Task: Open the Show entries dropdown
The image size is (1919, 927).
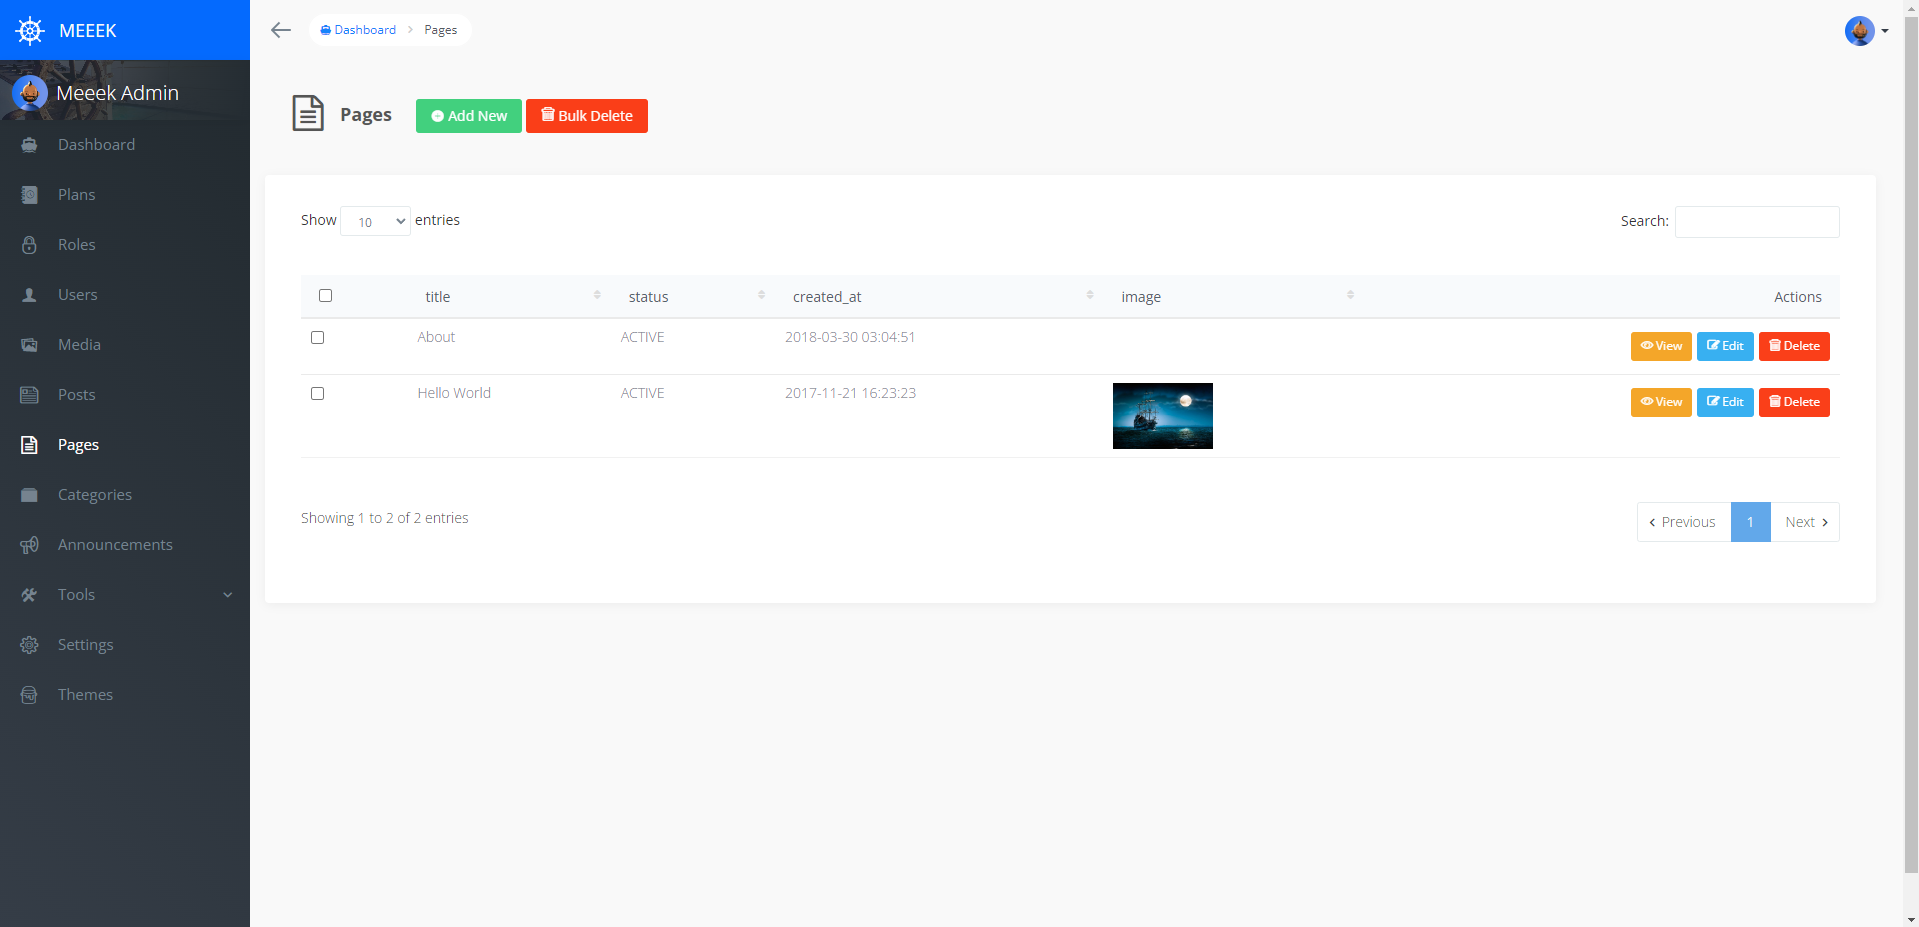Action: (x=374, y=221)
